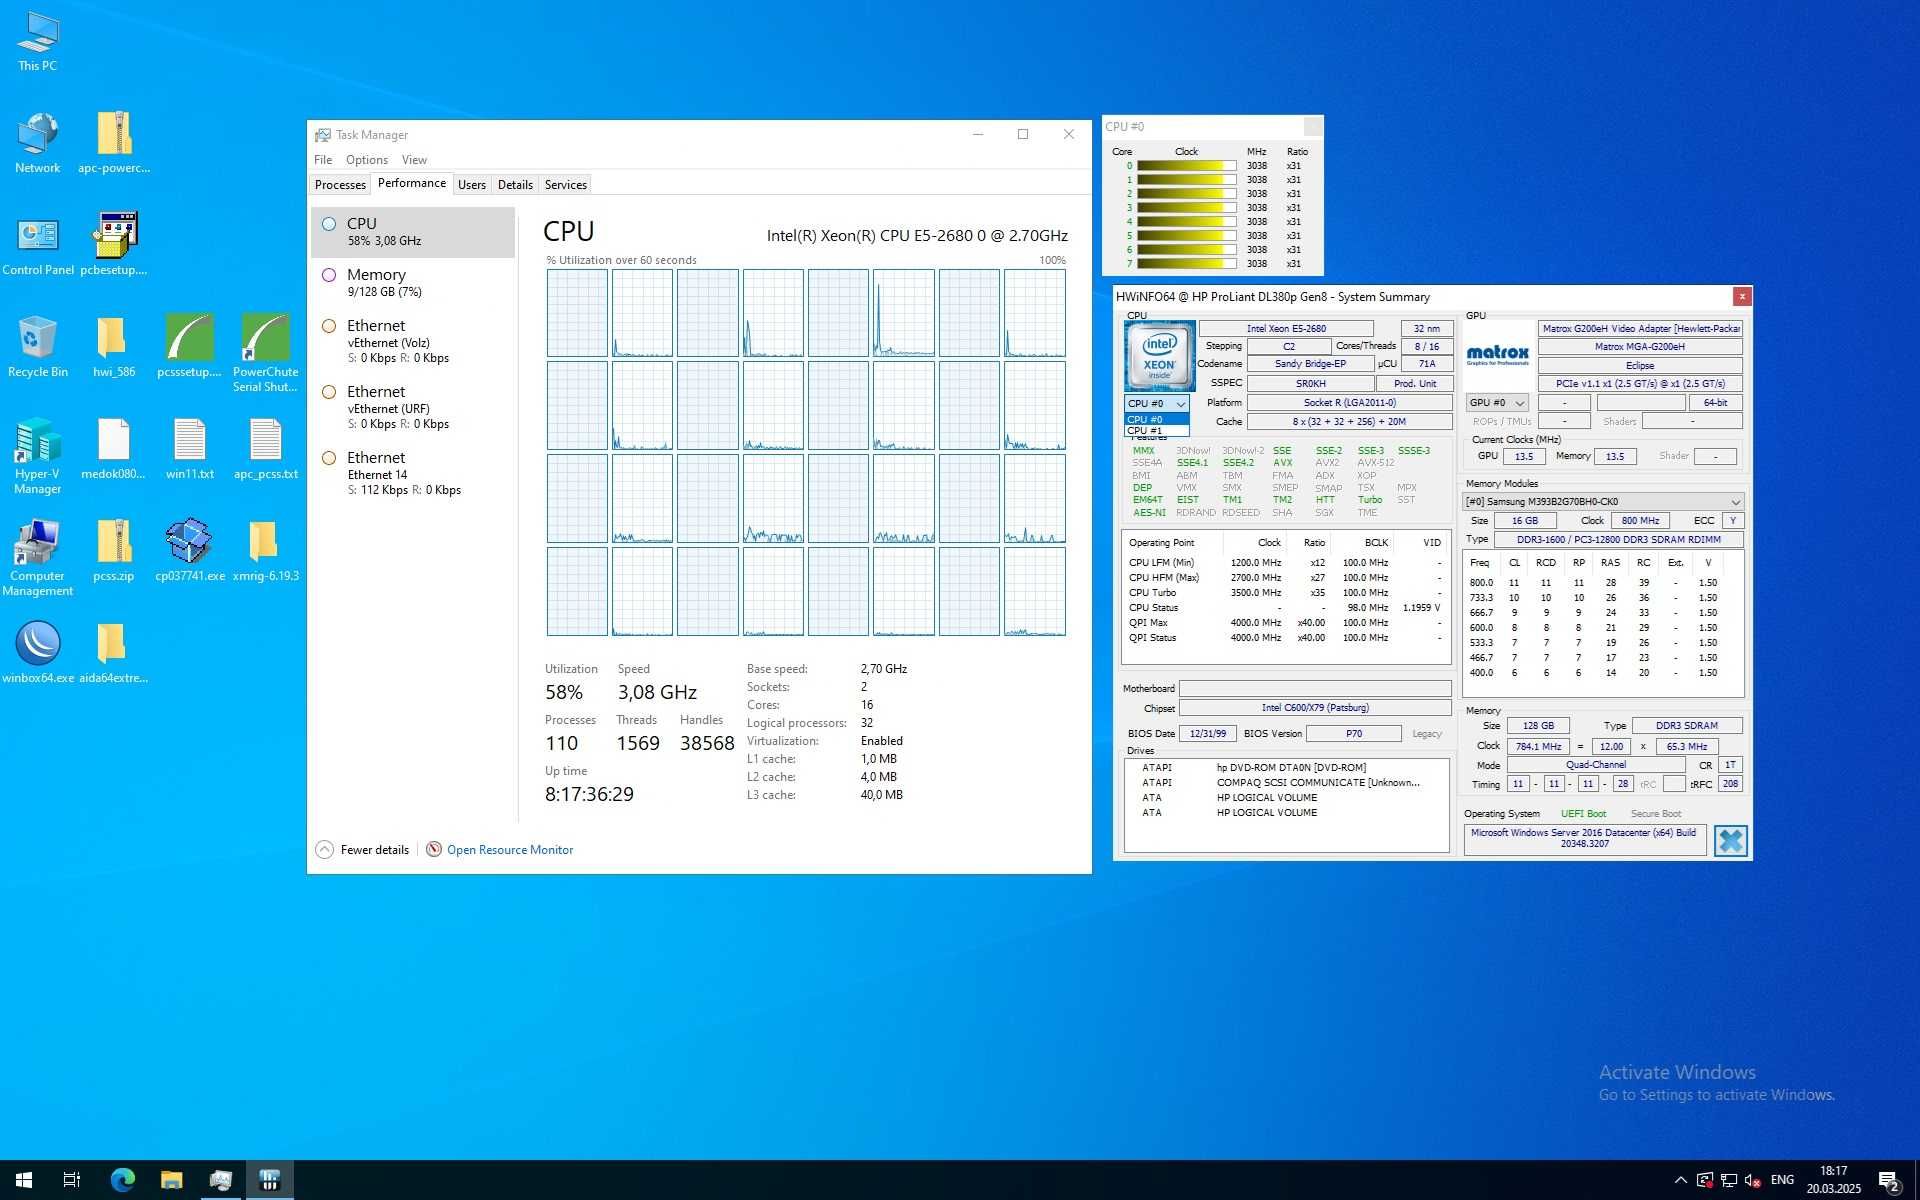Screen dimensions: 1920x1200
Task: Open File Explorer from taskbar
Action: [x=171, y=1180]
